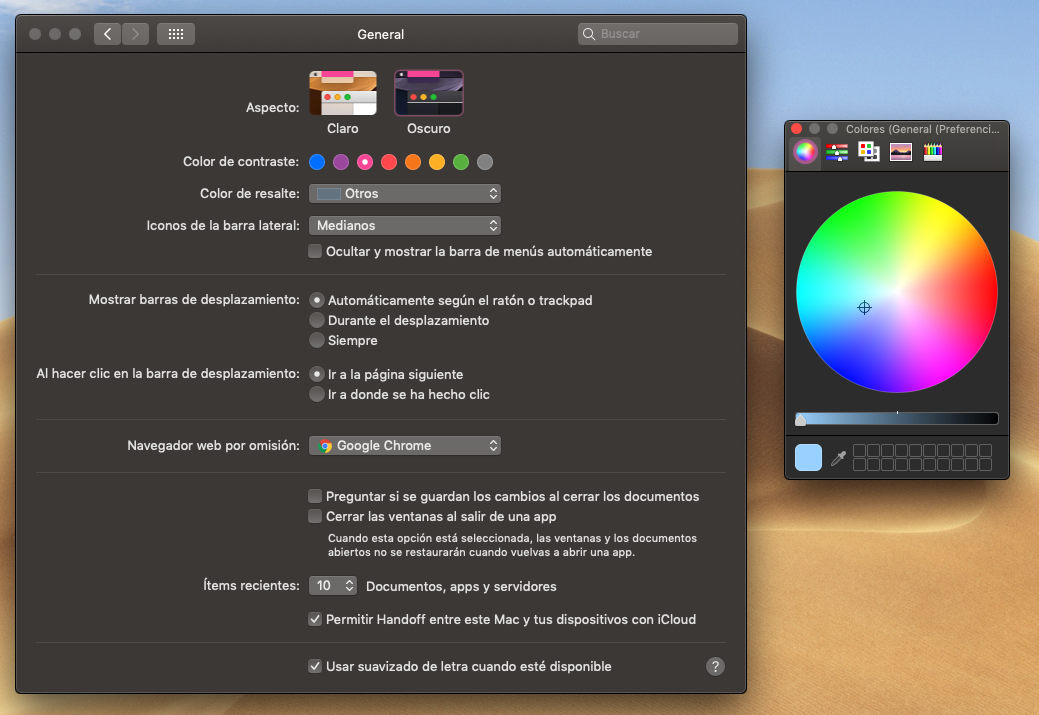The width and height of the screenshot is (1039, 715).
Task: Open sidebar icon size Medianos dropdown
Action: pos(405,225)
